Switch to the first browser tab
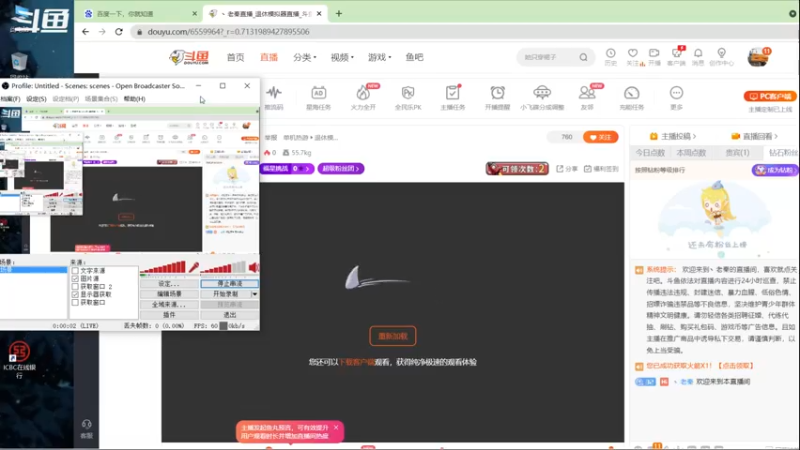The width and height of the screenshot is (800, 450). click(140, 14)
